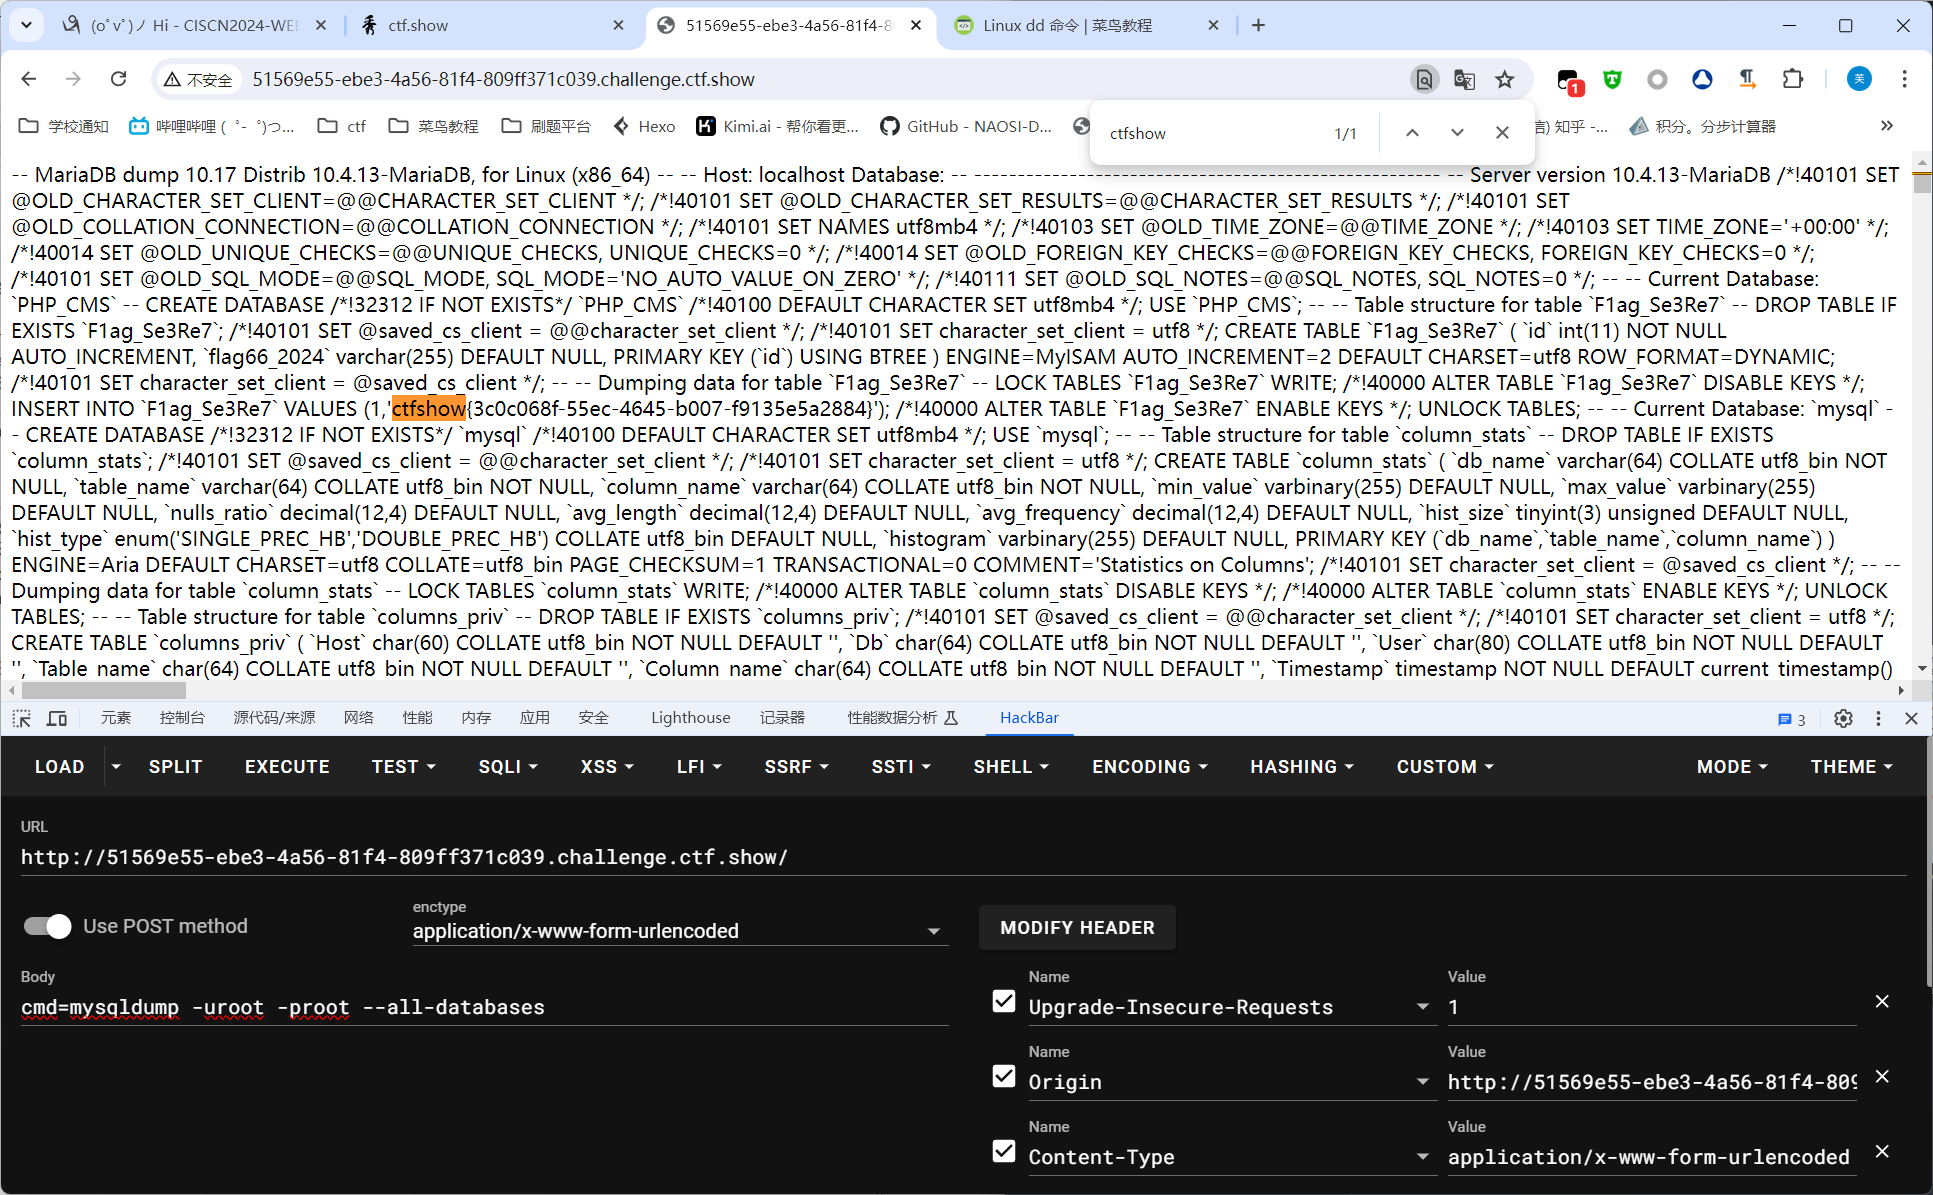Uncheck the Origin header checkbox
Viewport: 1933px width, 1195px height.
(1004, 1077)
